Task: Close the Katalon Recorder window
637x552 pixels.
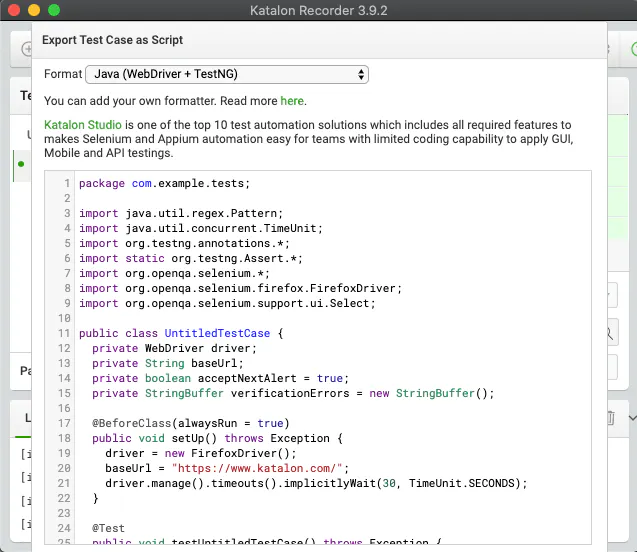Action: tap(14, 10)
